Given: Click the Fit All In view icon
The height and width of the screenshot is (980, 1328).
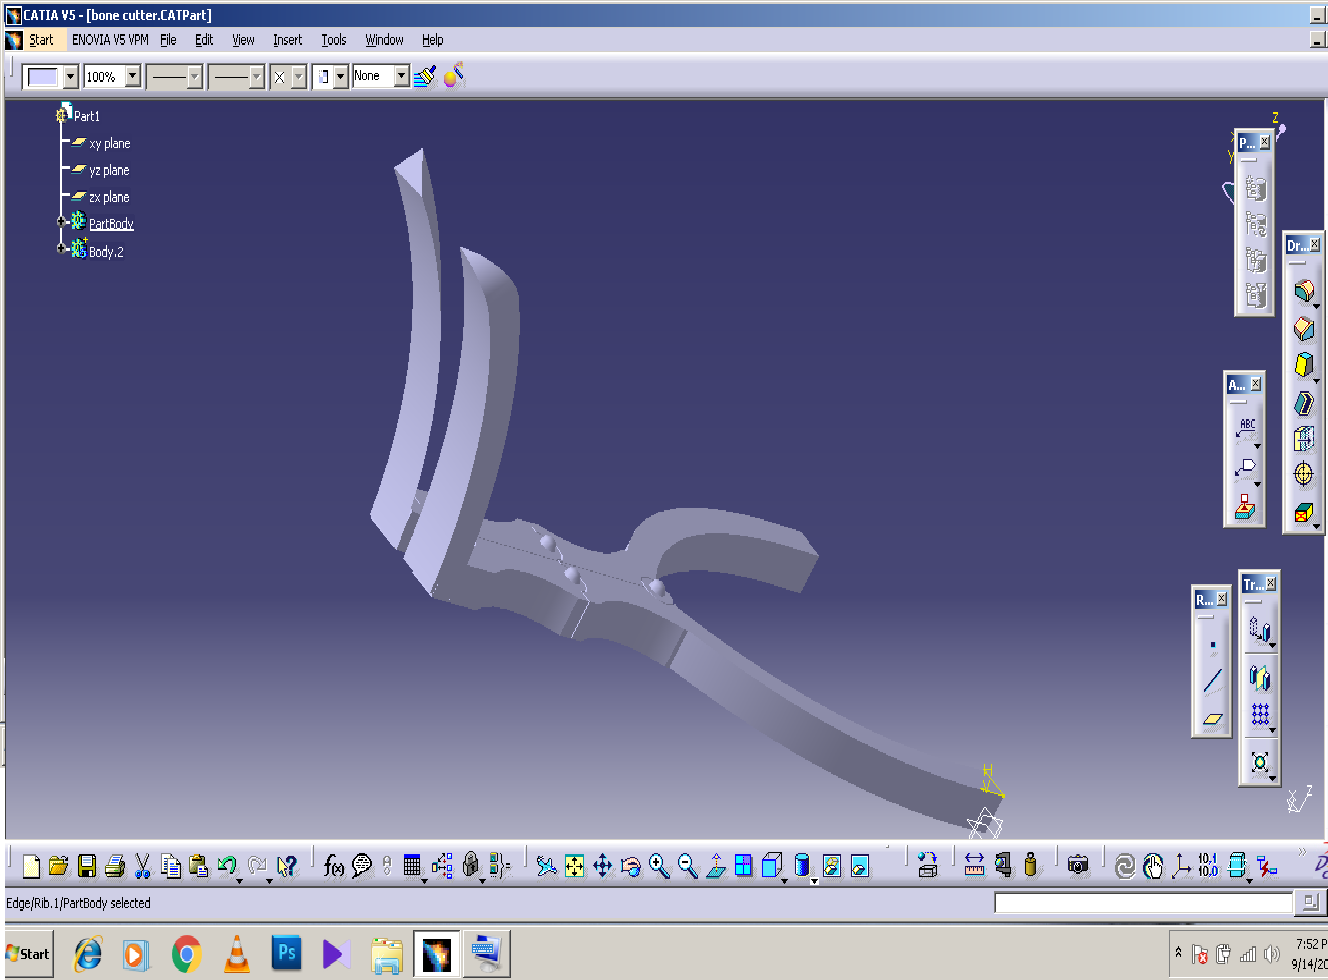Looking at the screenshot, I should click(574, 866).
